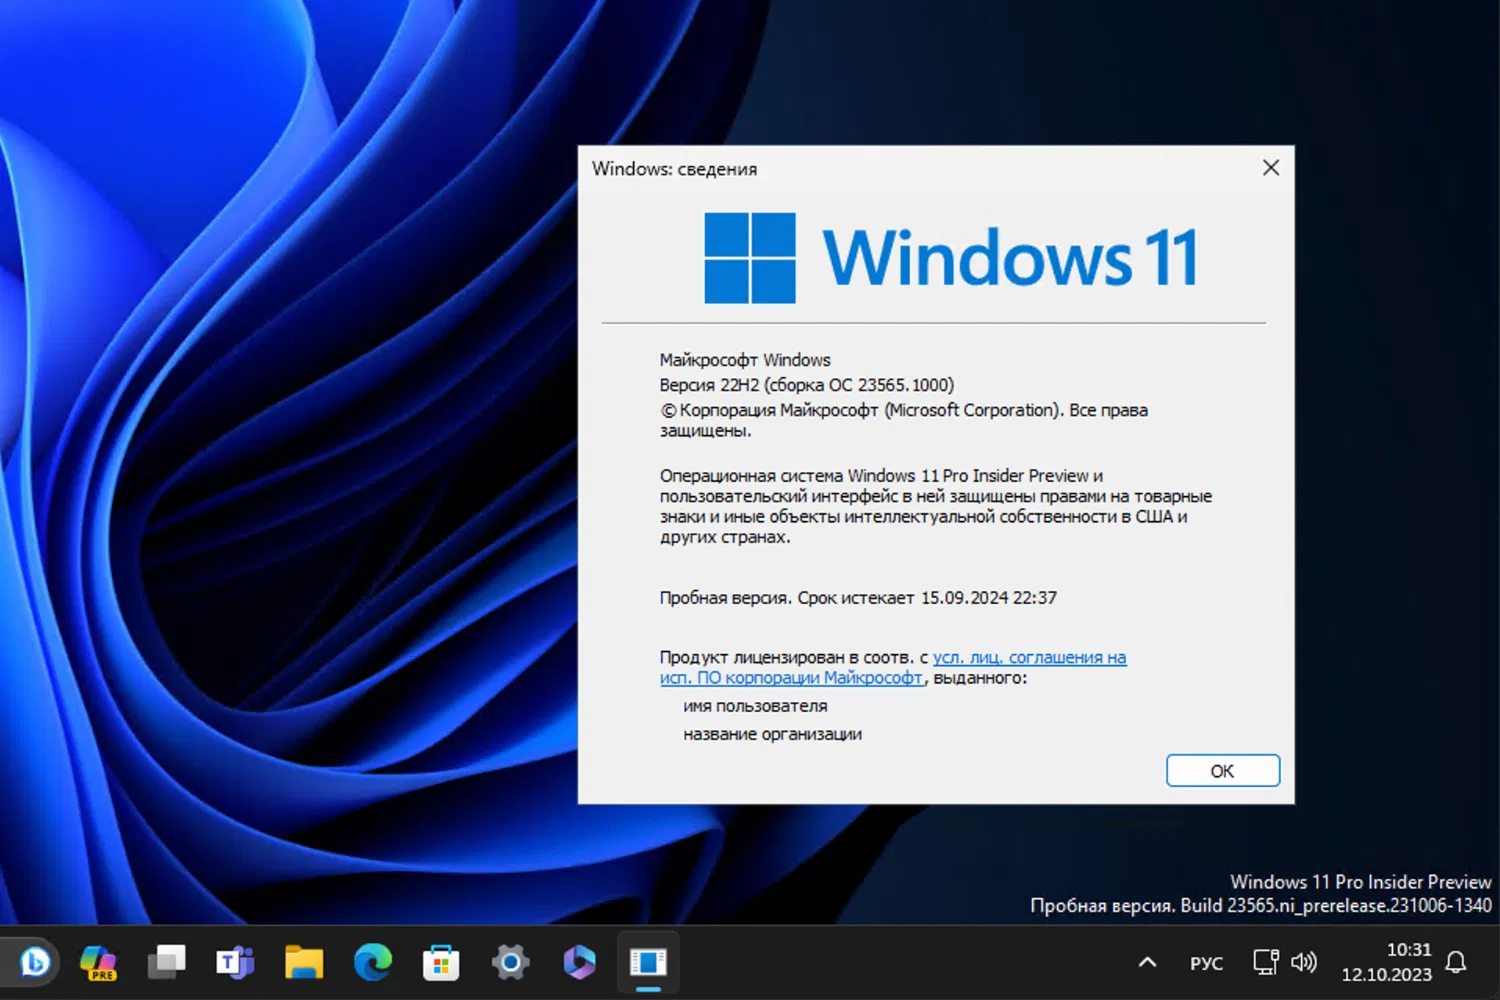Select the active winver window on the taskbar
Screen dimensions: 1500x1000
click(x=648, y=962)
